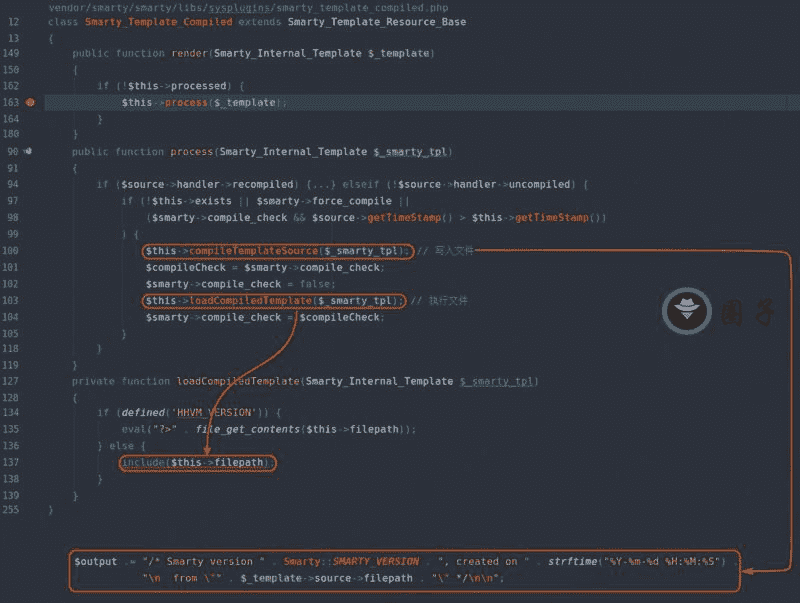Click the SMARTY_VERSION constant in the output snippet
800x603 pixels.
376,561
